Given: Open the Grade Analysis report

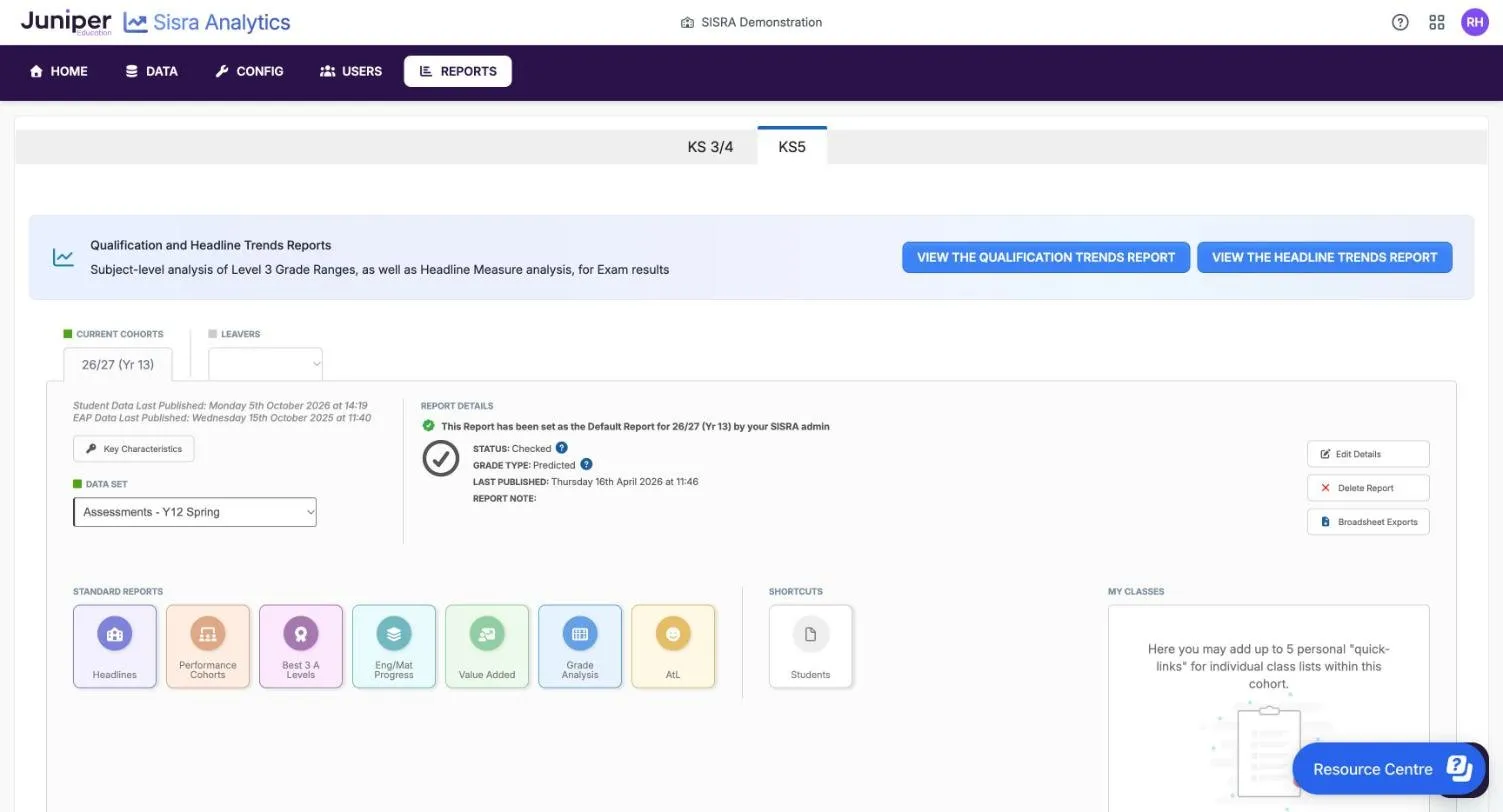Looking at the screenshot, I should [580, 646].
